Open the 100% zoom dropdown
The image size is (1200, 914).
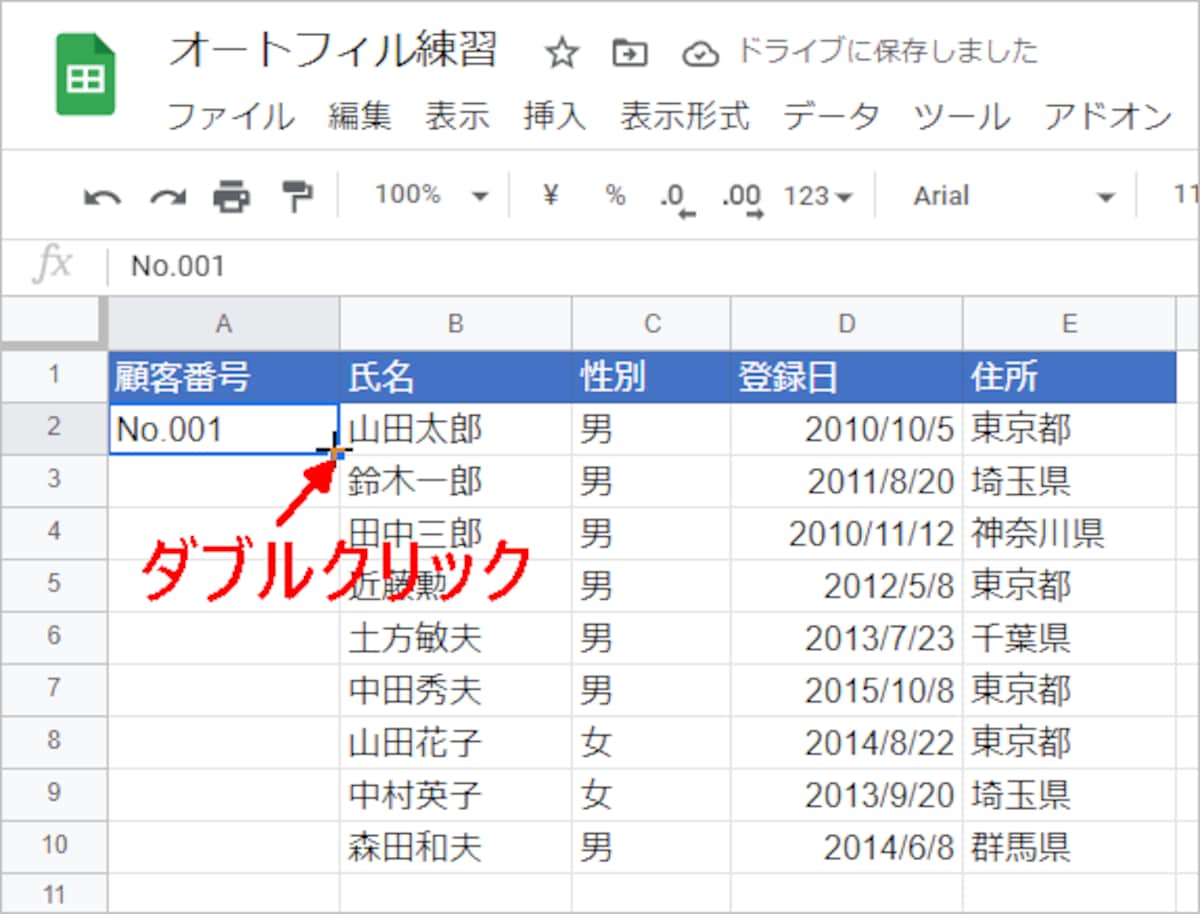431,195
